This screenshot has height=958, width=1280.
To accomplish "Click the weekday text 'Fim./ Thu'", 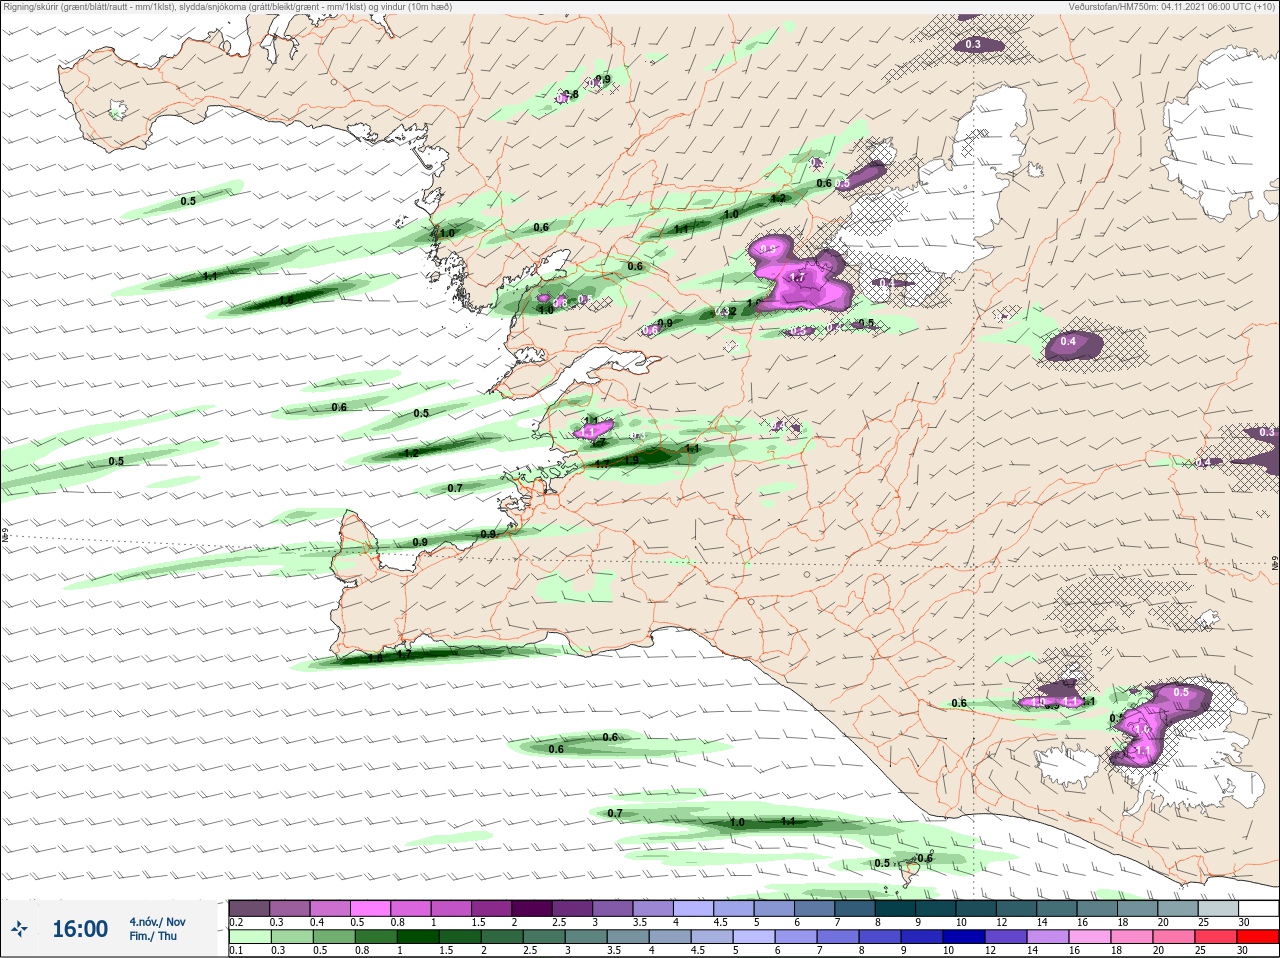I will click(153, 936).
